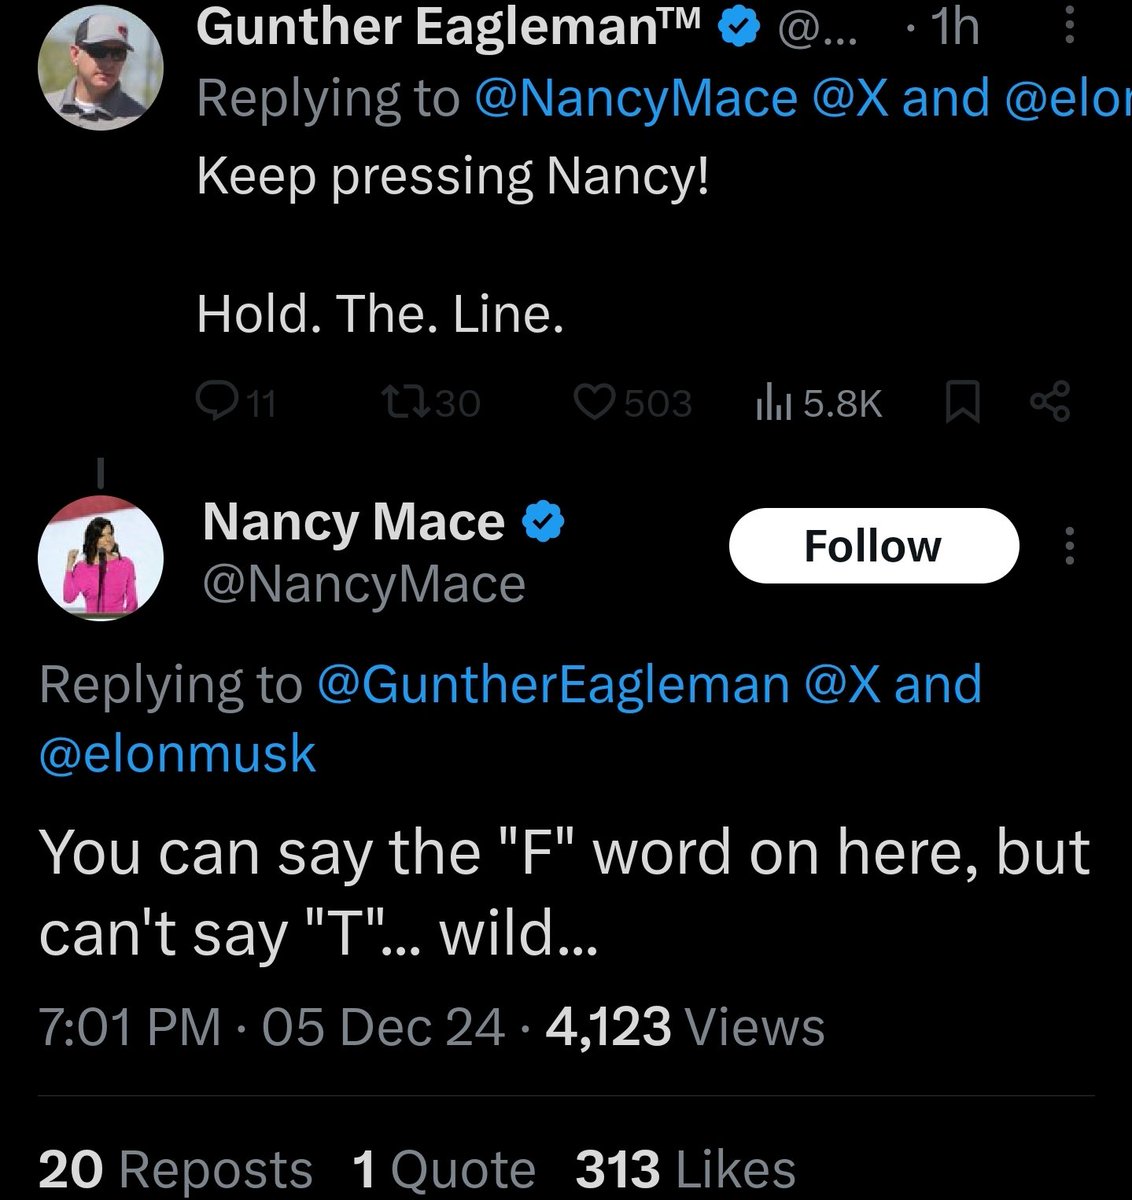Bookmark Gunther Eagleman's reply
The image size is (1132, 1200).
961,402
